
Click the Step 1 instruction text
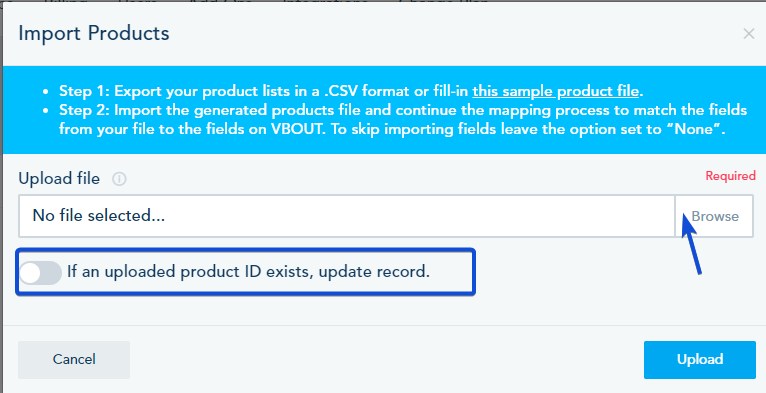tap(351, 91)
